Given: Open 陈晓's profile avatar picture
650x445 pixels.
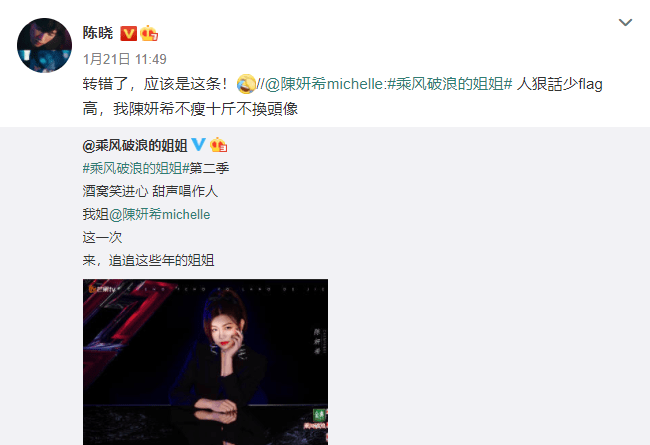Looking at the screenshot, I should [44, 46].
